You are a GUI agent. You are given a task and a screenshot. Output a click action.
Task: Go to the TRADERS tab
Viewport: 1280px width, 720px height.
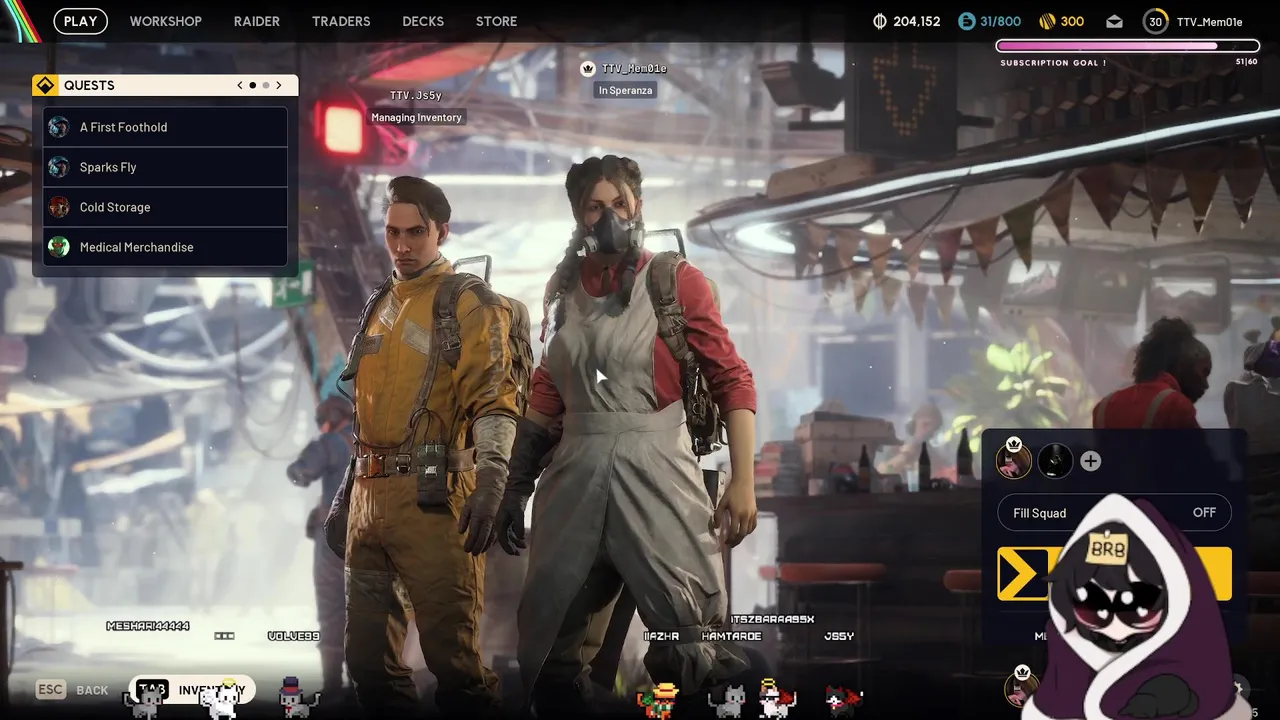pyautogui.click(x=341, y=21)
